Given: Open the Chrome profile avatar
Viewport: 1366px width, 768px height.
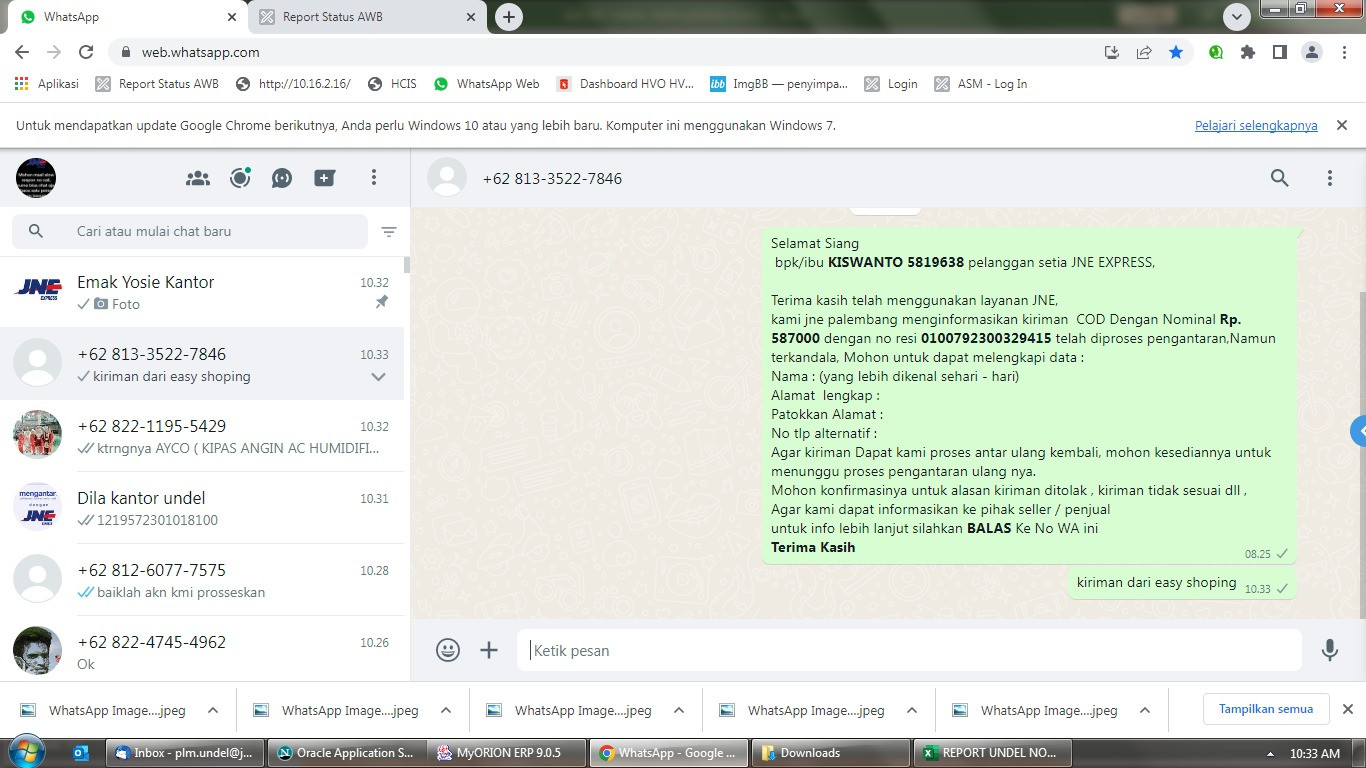Looking at the screenshot, I should [x=1312, y=52].
